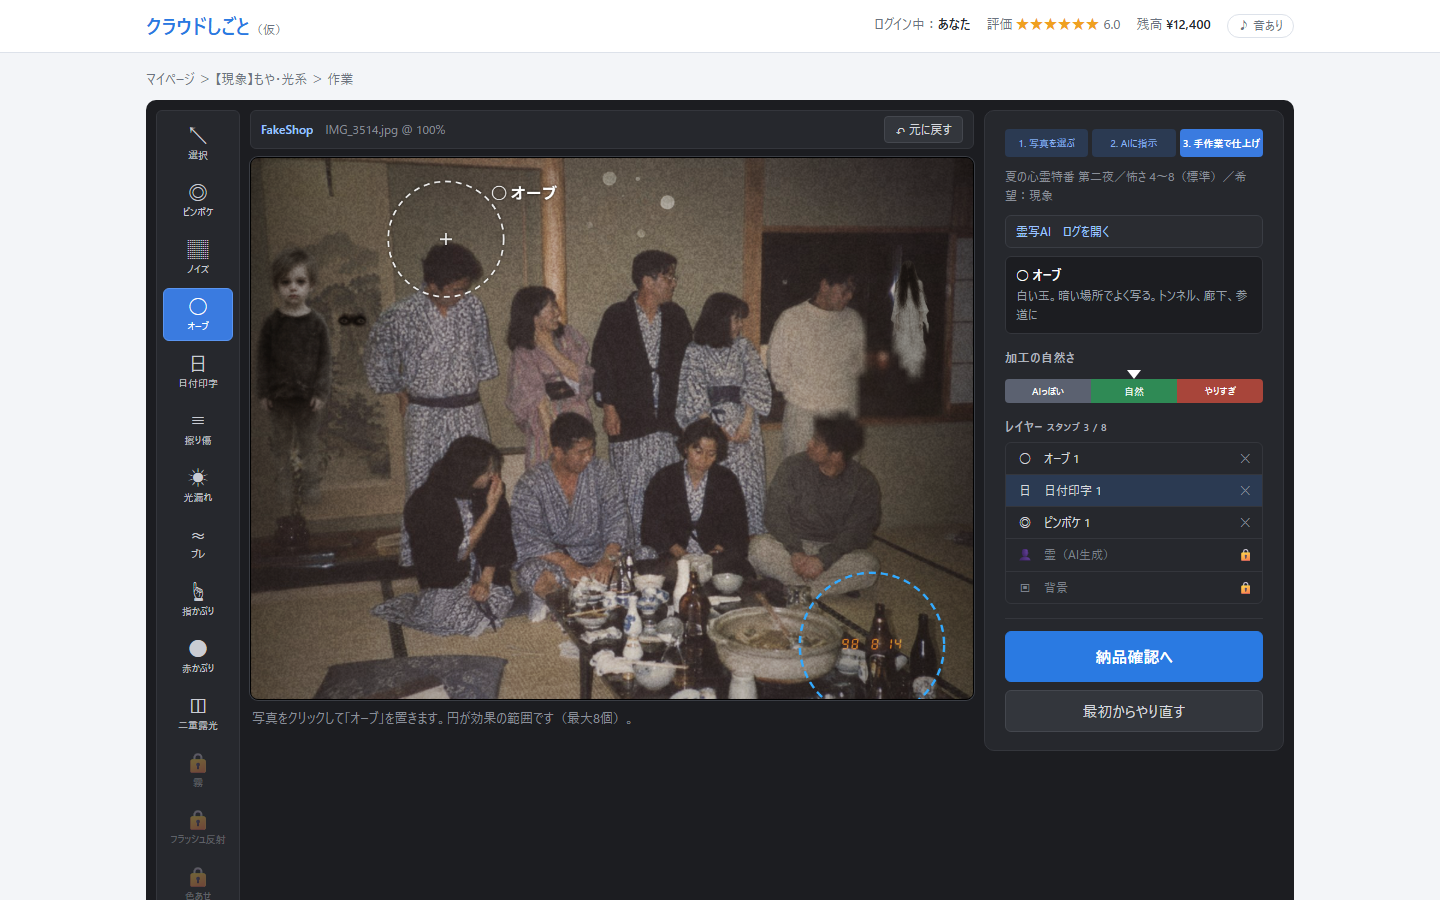Screen dimensions: 1440x900
Task: Select the 選択 arrow tool
Action: 198,143
